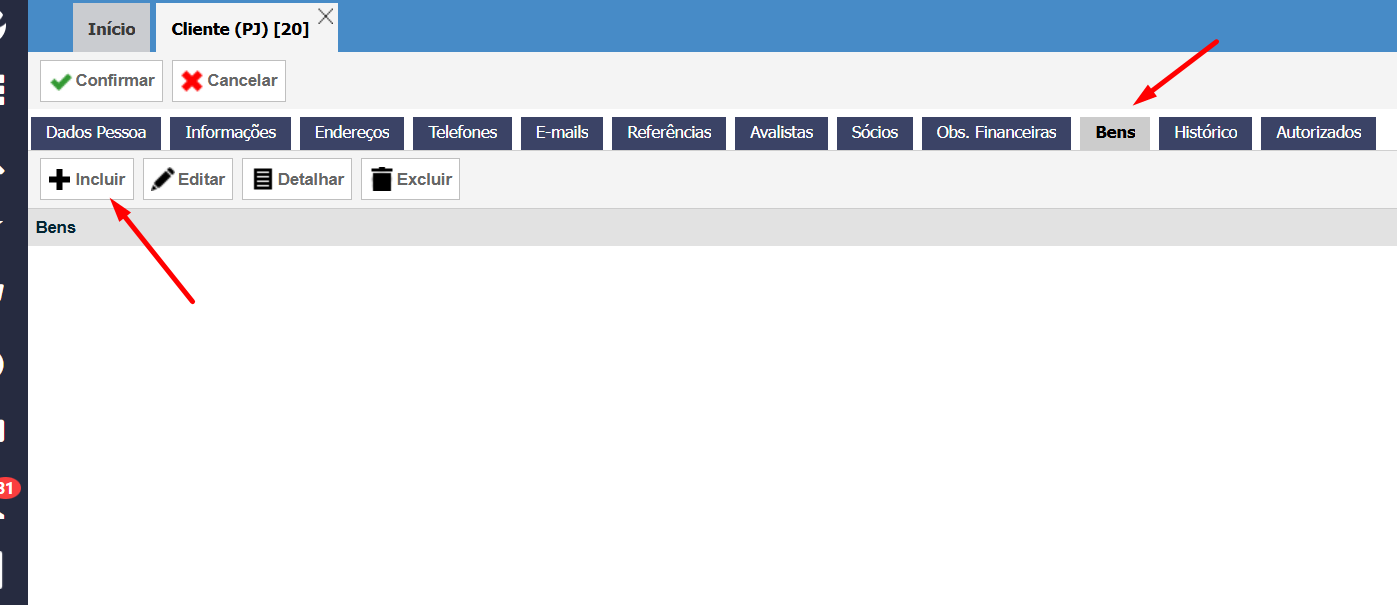Switch to the Dados Pessoa tab
The height and width of the screenshot is (605, 1397).
(x=96, y=133)
